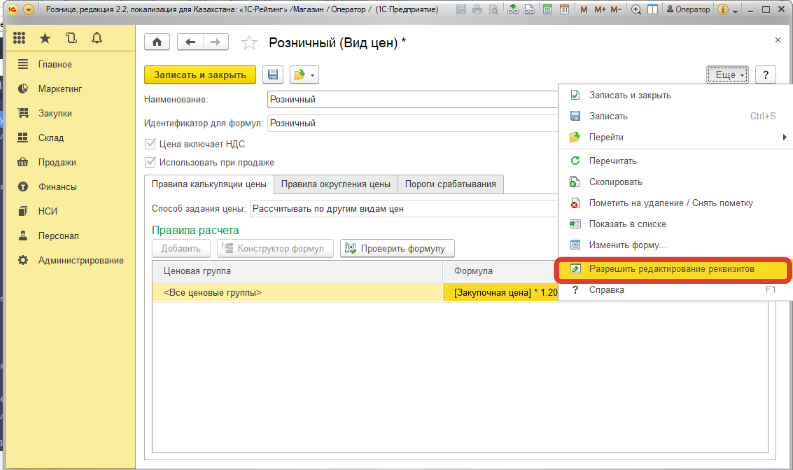The image size is (793, 470).
Task: Click the Home page icon
Action: (157, 42)
